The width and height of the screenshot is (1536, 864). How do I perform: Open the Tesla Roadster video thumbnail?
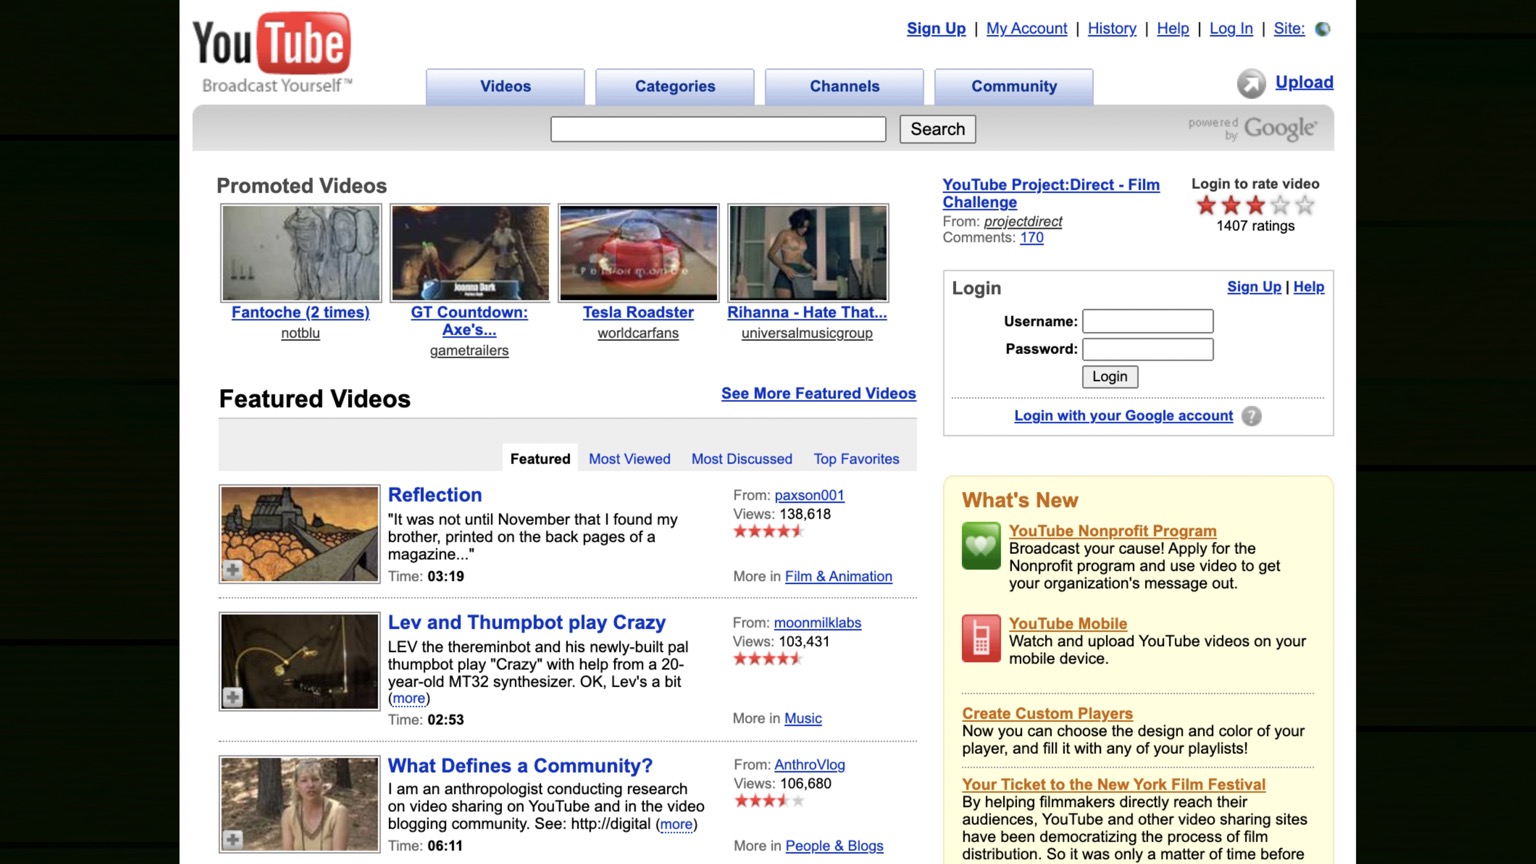pyautogui.click(x=639, y=253)
